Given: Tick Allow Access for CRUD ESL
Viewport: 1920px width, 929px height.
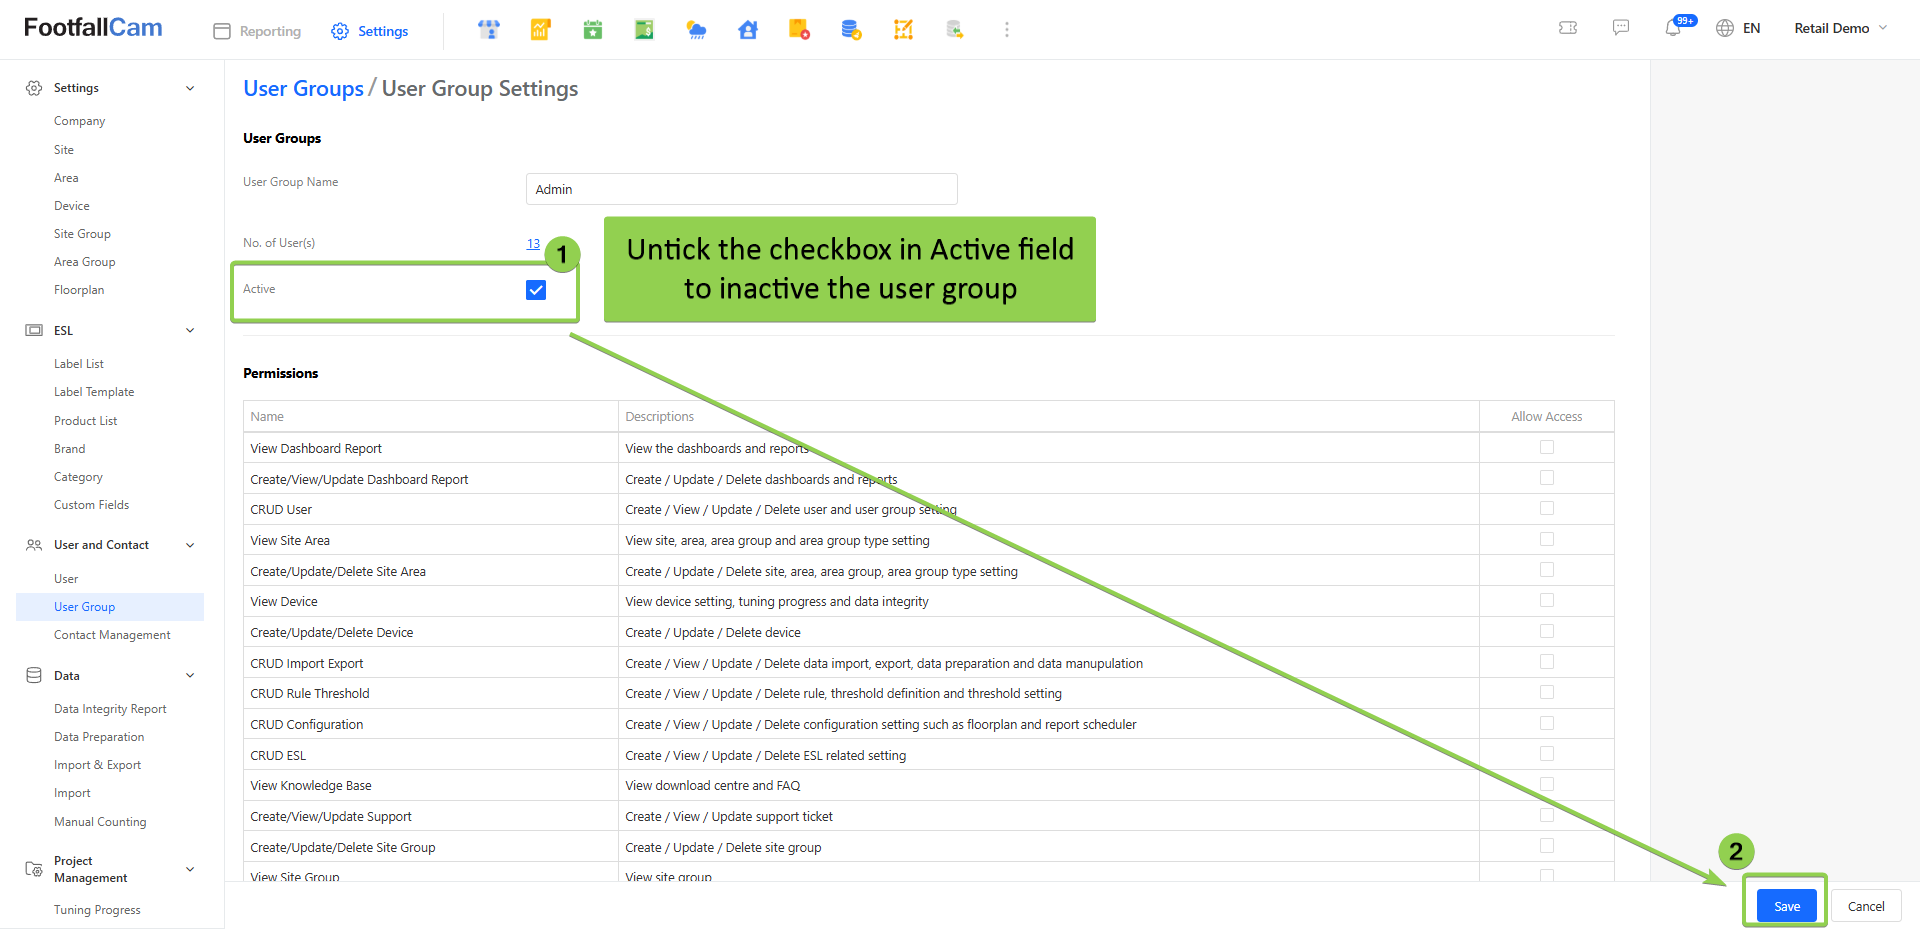Looking at the screenshot, I should [x=1547, y=754].
